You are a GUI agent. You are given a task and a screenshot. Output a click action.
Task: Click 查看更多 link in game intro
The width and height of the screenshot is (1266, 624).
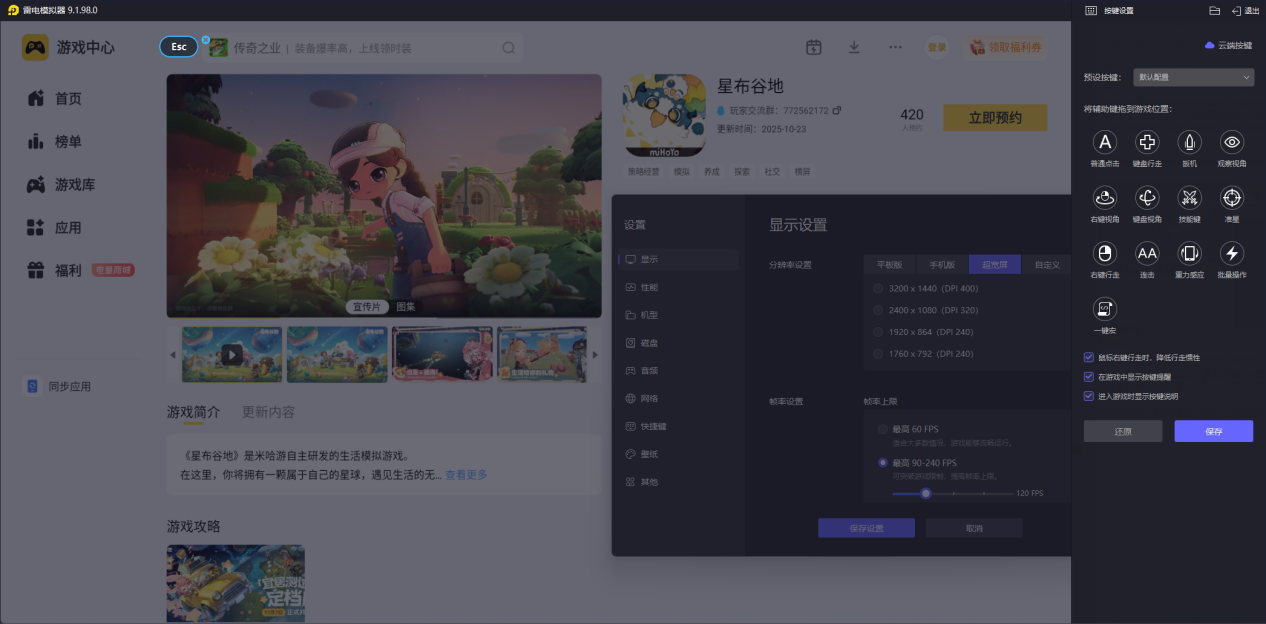pyautogui.click(x=466, y=475)
